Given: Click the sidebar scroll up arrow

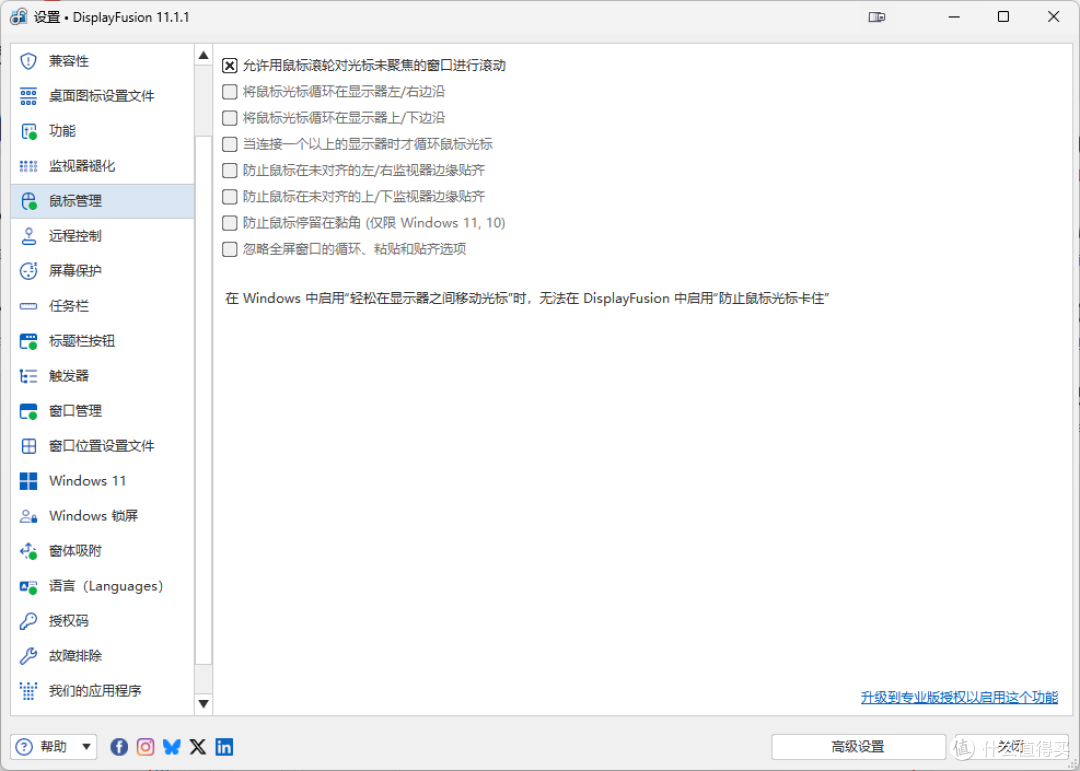Looking at the screenshot, I should pyautogui.click(x=203, y=55).
